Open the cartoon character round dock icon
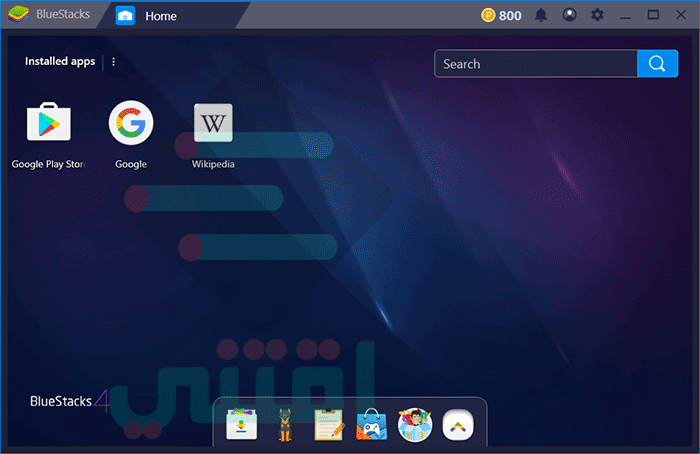 click(x=415, y=425)
